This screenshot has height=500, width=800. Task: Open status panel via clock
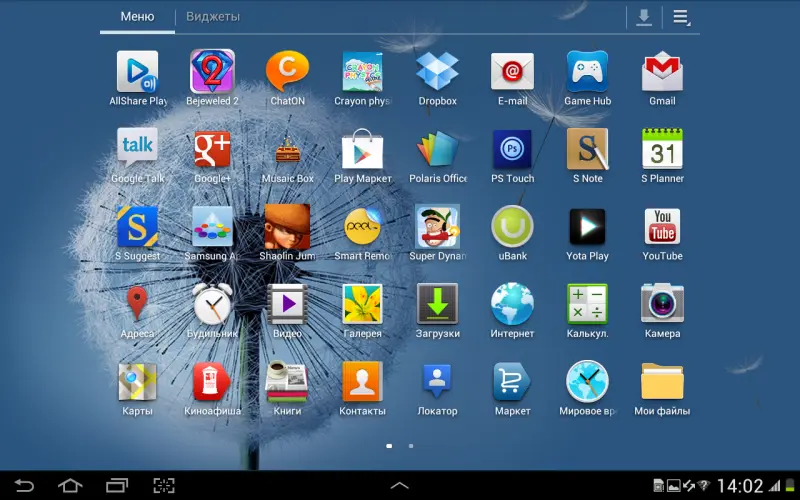point(740,486)
